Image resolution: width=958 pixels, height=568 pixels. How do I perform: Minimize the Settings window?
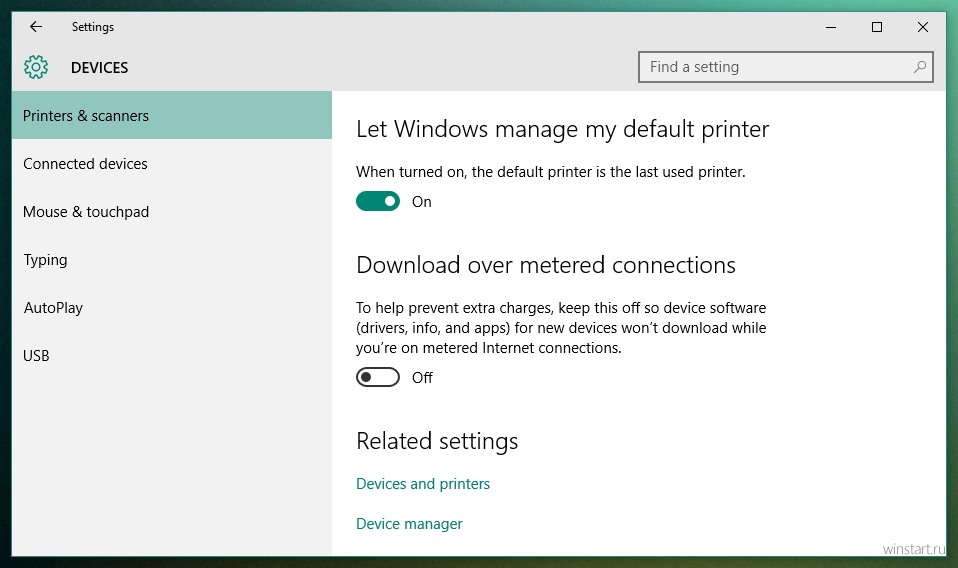(831, 27)
